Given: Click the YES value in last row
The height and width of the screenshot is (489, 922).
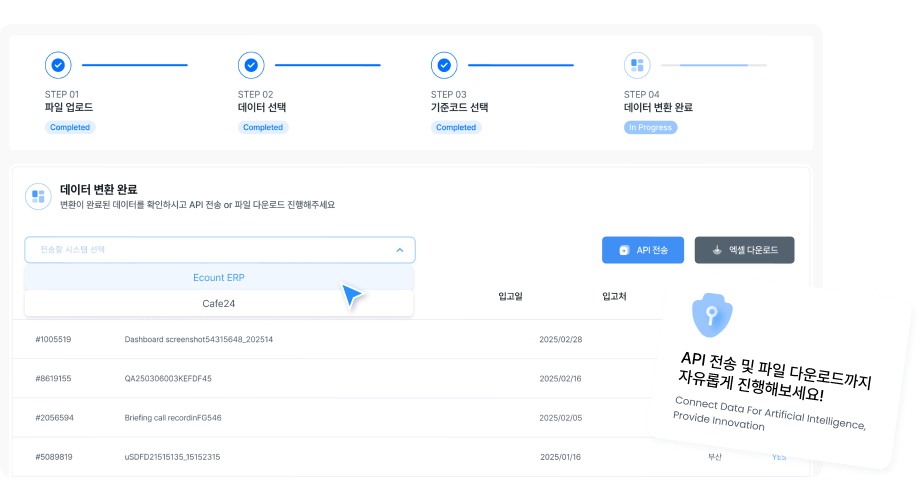Looking at the screenshot, I should pyautogui.click(x=779, y=457).
